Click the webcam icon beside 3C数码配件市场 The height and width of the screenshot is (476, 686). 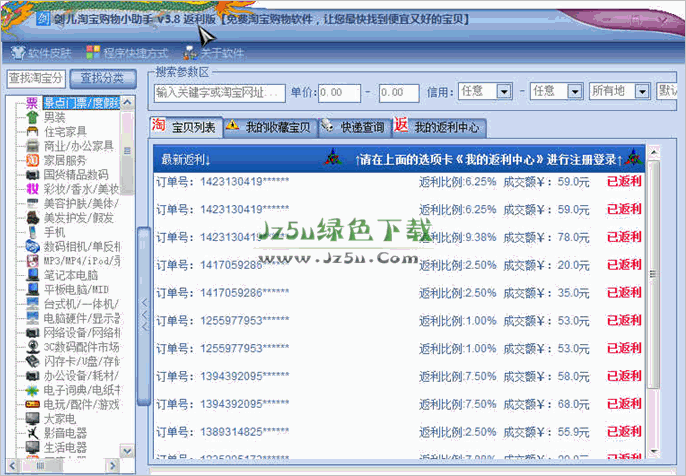(32, 347)
